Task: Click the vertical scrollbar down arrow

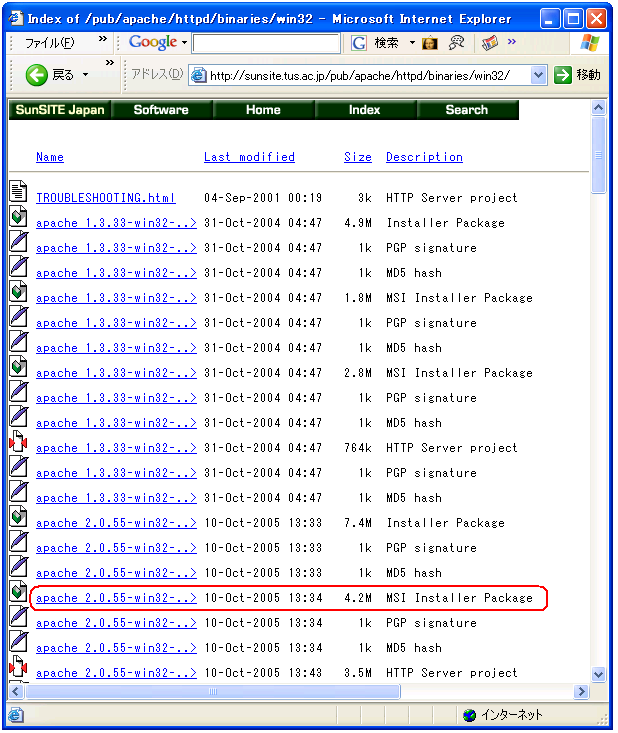Action: (x=599, y=675)
